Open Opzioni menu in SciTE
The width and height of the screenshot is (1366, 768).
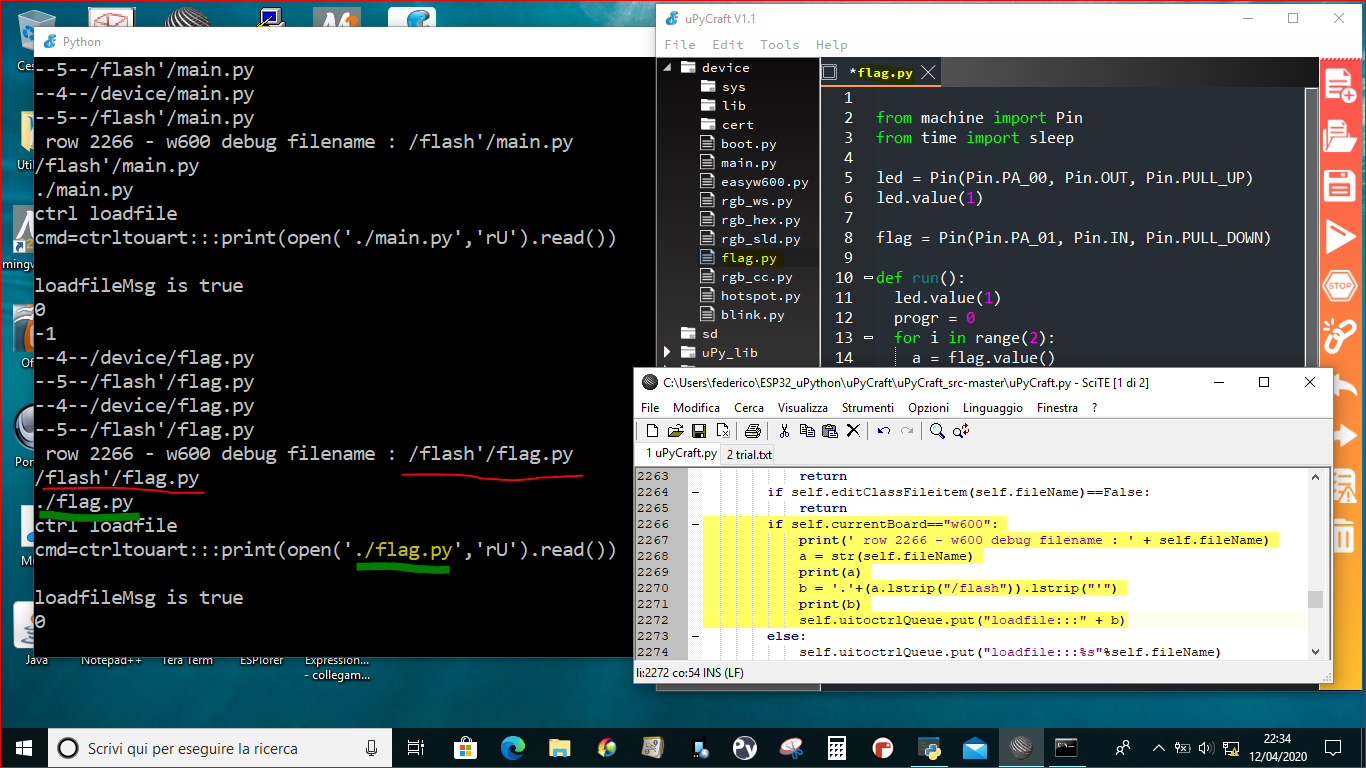[x=929, y=408]
